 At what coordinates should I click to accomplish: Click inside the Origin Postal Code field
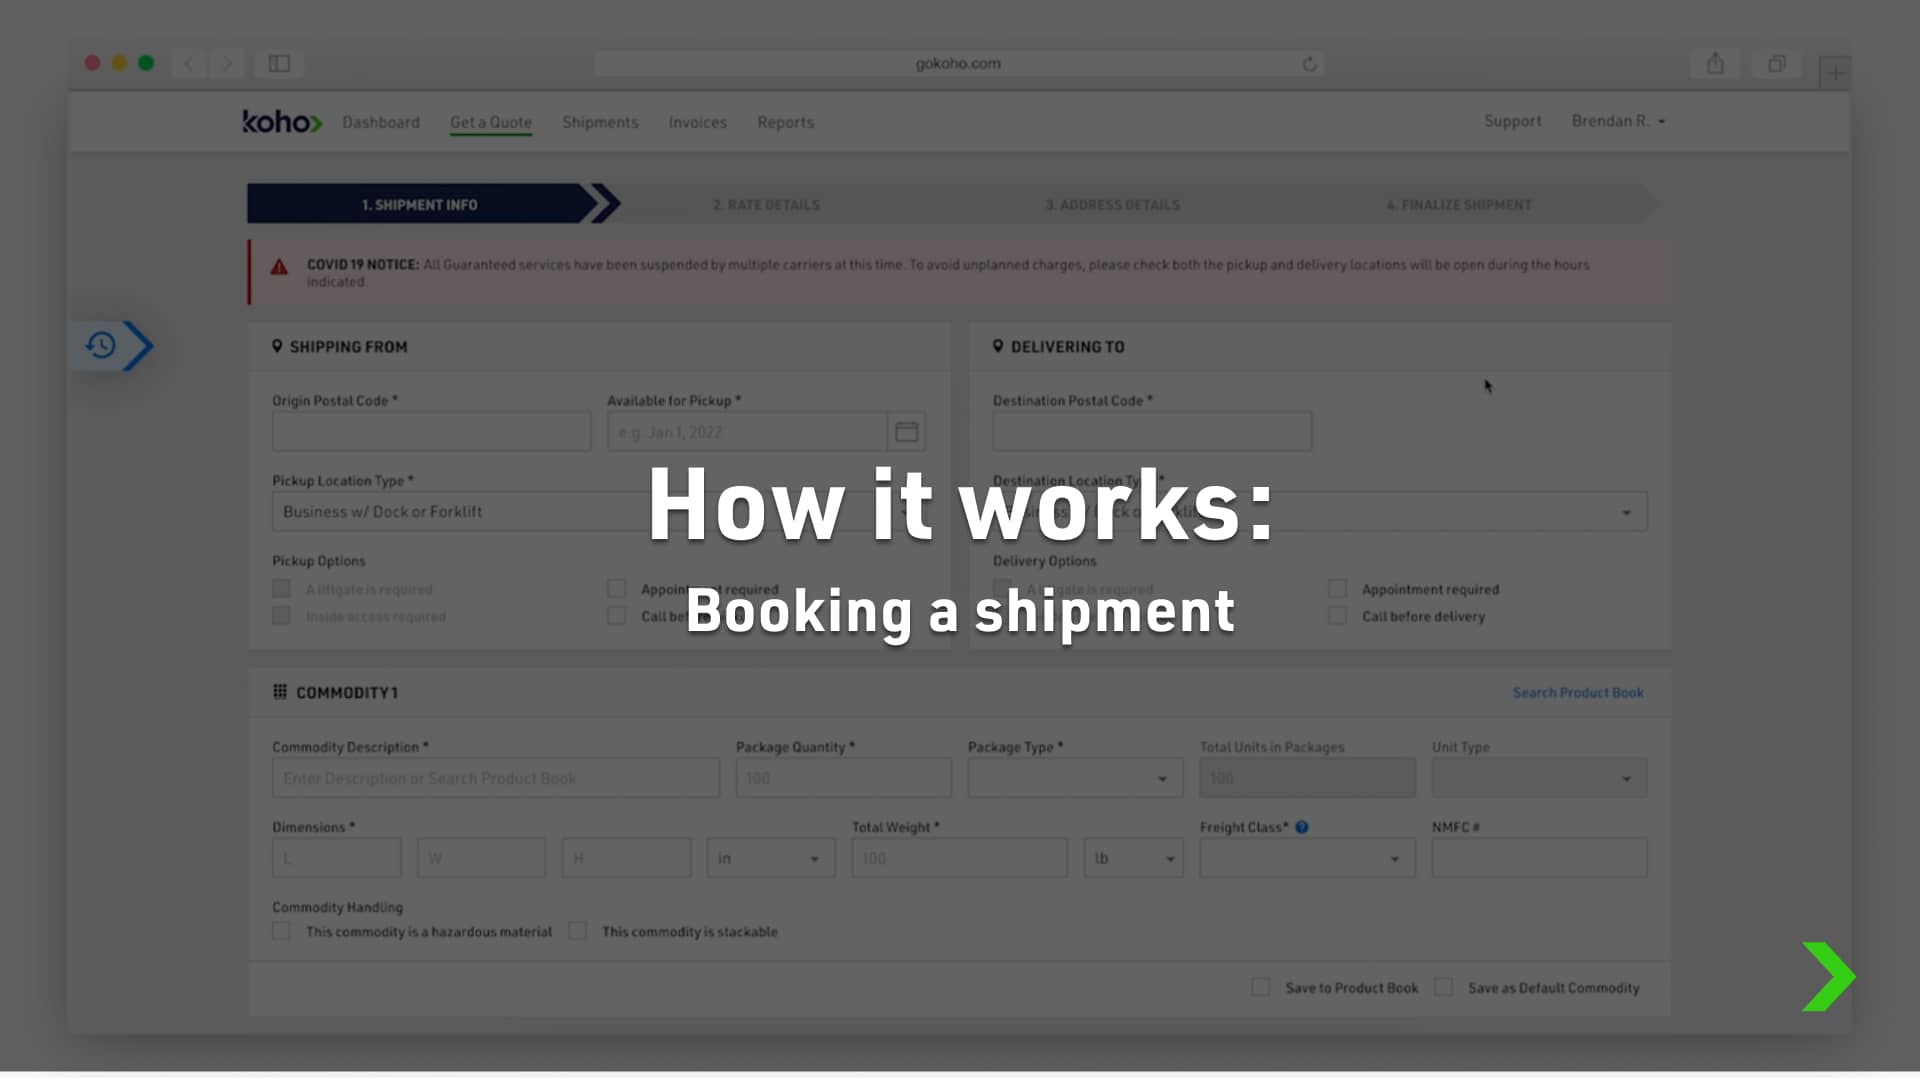click(x=430, y=431)
